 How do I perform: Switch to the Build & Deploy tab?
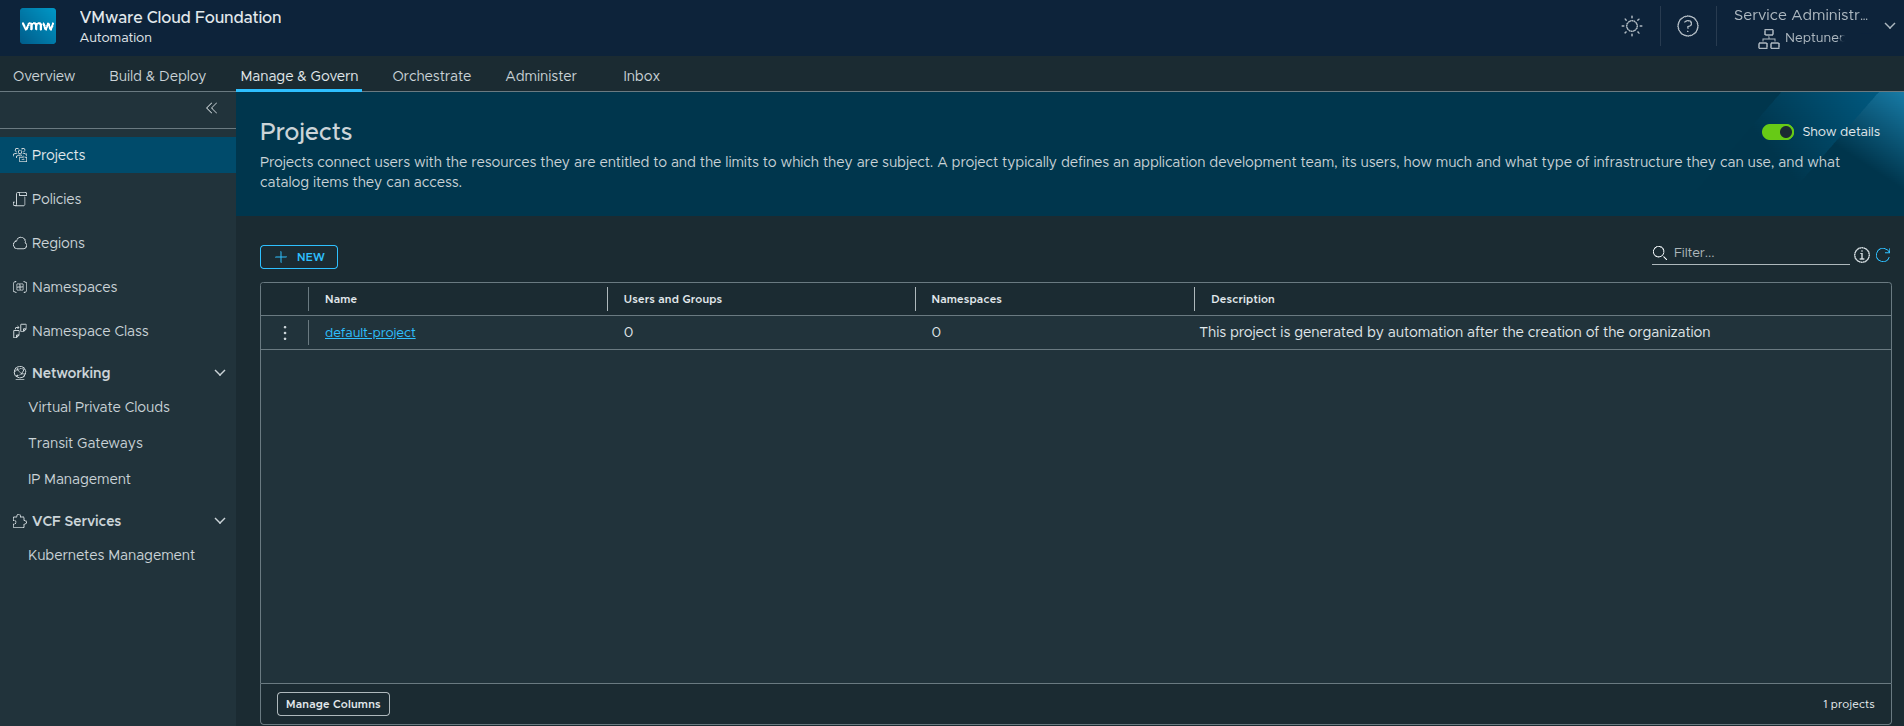click(x=158, y=76)
